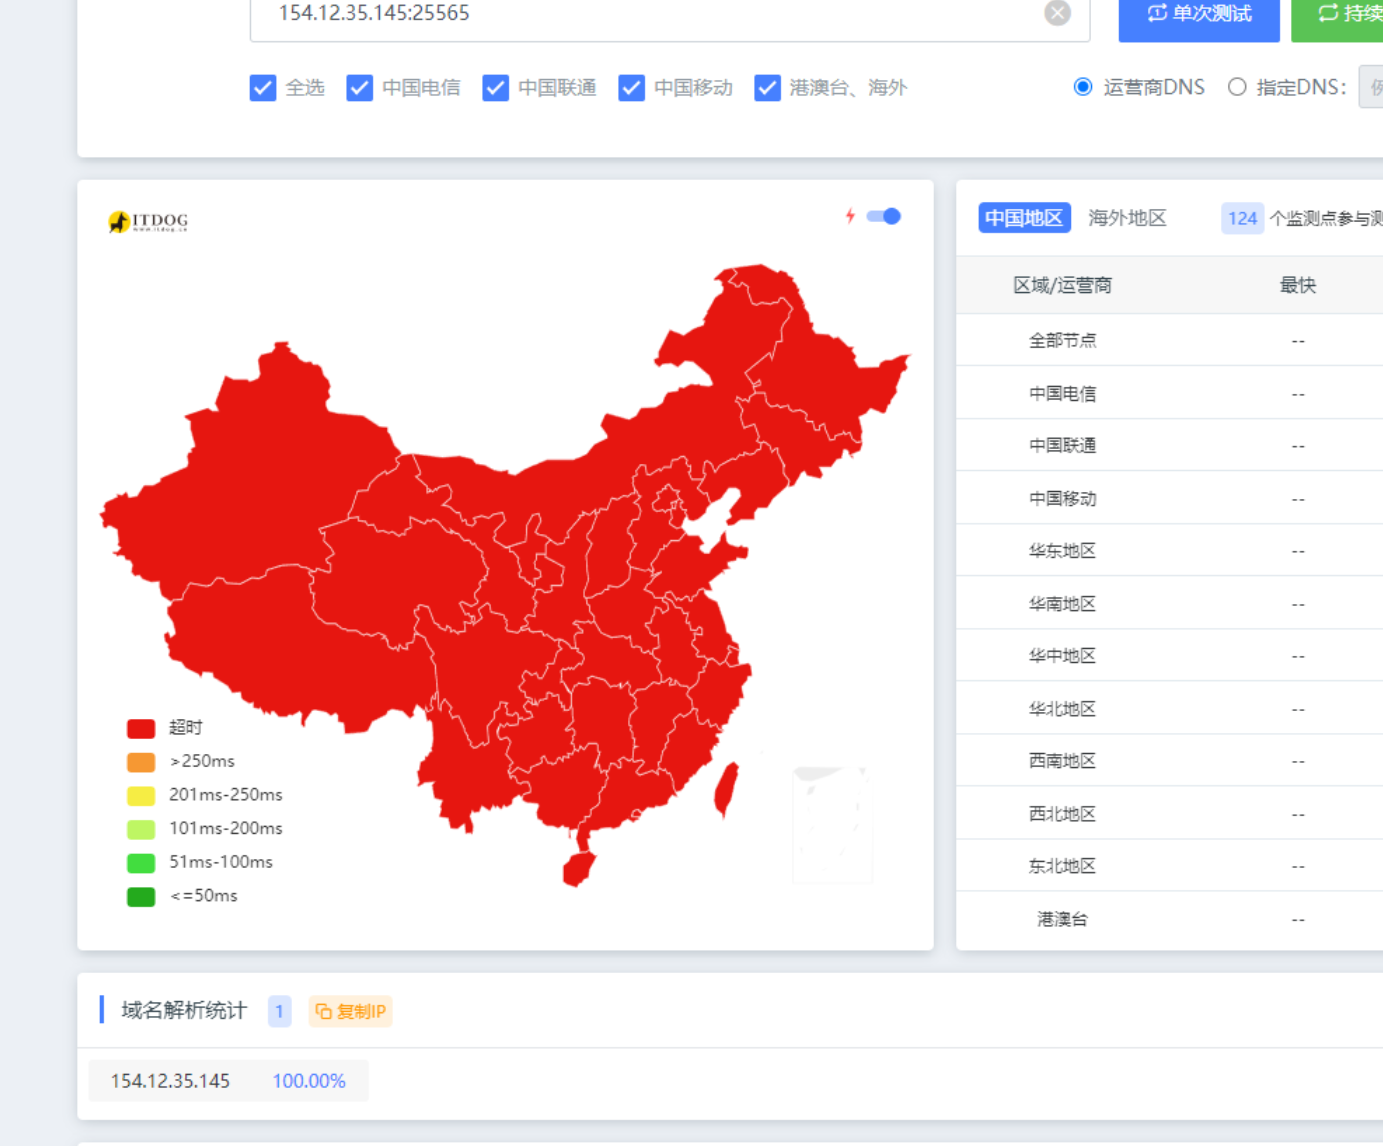Select the 指定DNS radio button

[1237, 87]
